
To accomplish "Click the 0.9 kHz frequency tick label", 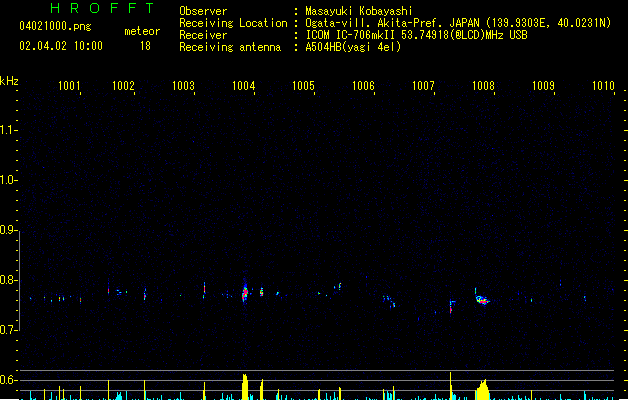I will 7,230.
